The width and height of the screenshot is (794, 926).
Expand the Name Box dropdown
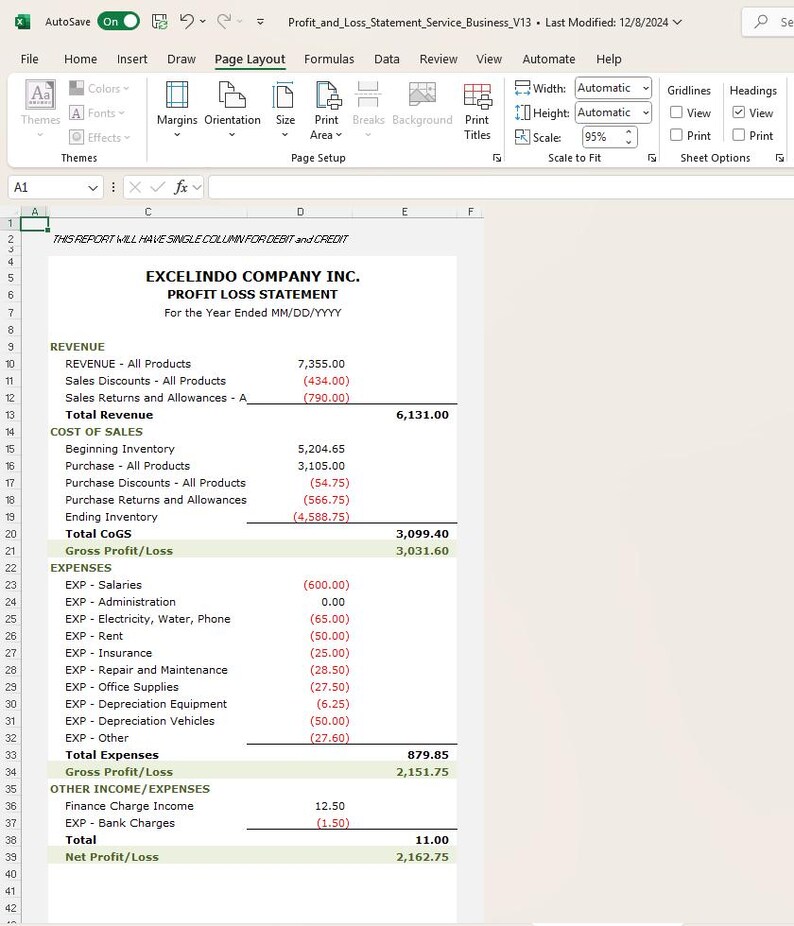pyautogui.click(x=93, y=188)
